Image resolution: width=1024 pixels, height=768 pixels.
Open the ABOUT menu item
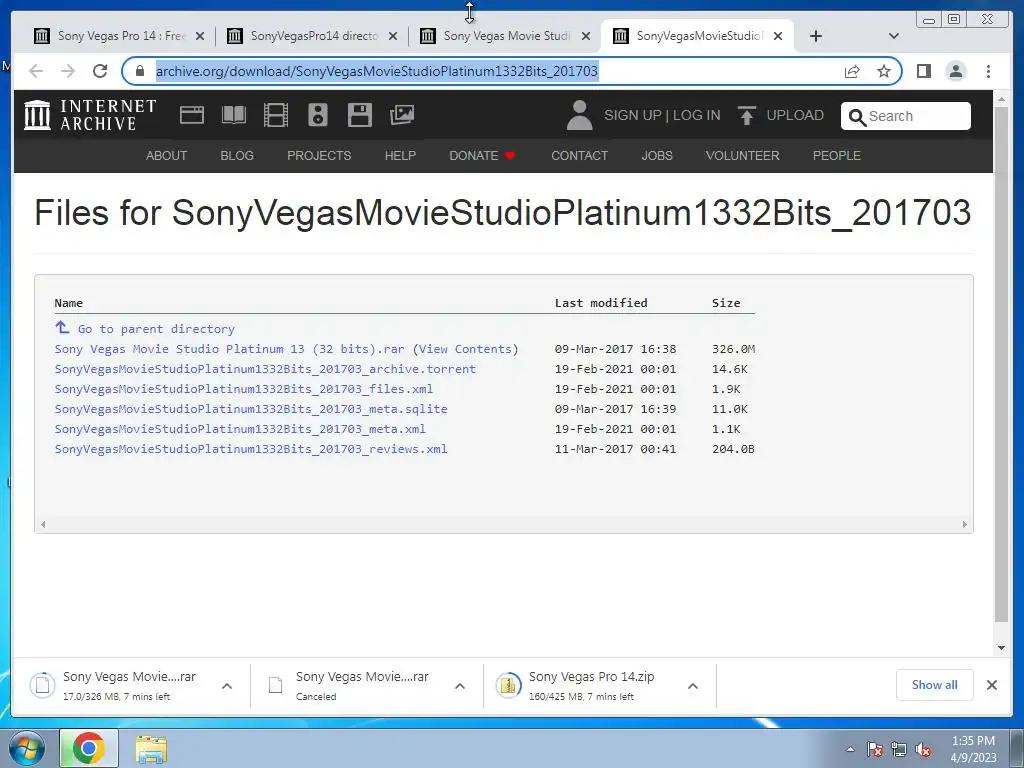point(167,155)
